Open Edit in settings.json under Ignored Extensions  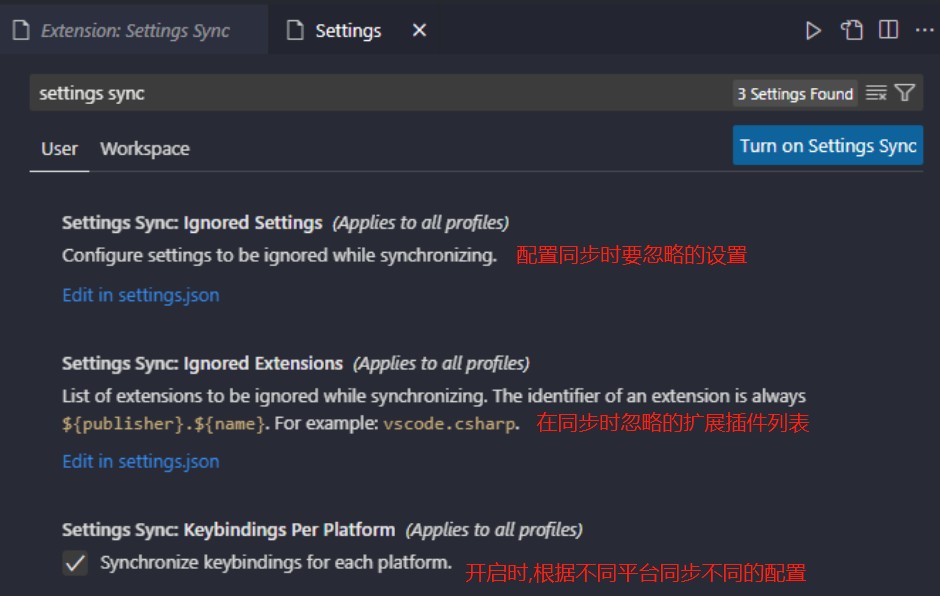(141, 461)
